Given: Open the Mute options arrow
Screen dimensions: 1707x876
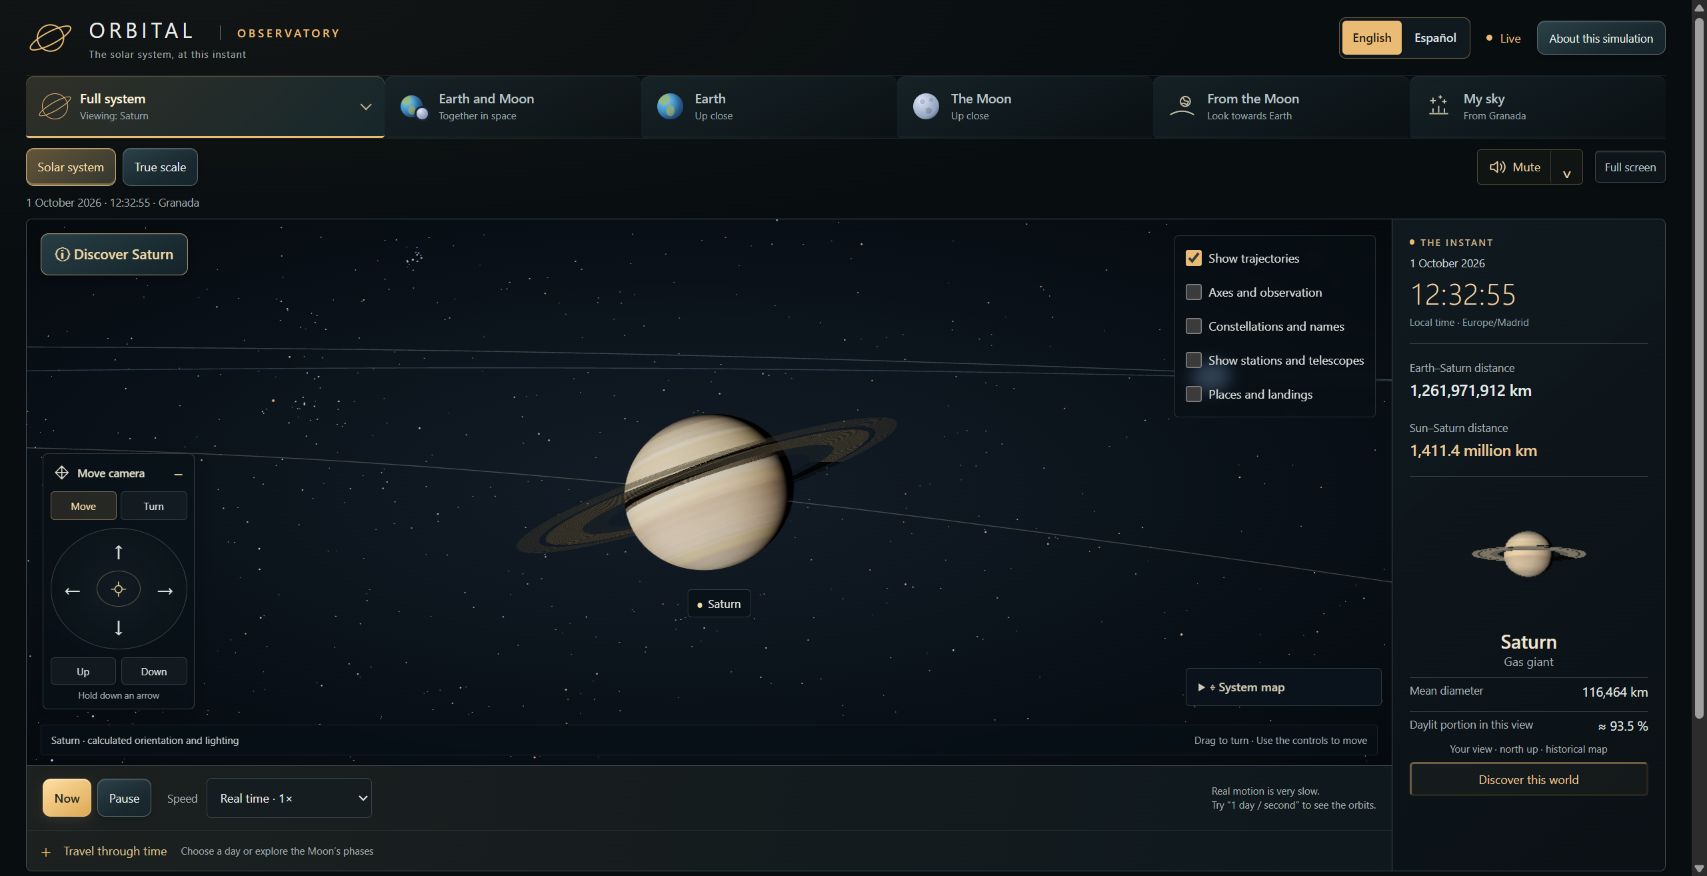Looking at the screenshot, I should (1566, 168).
